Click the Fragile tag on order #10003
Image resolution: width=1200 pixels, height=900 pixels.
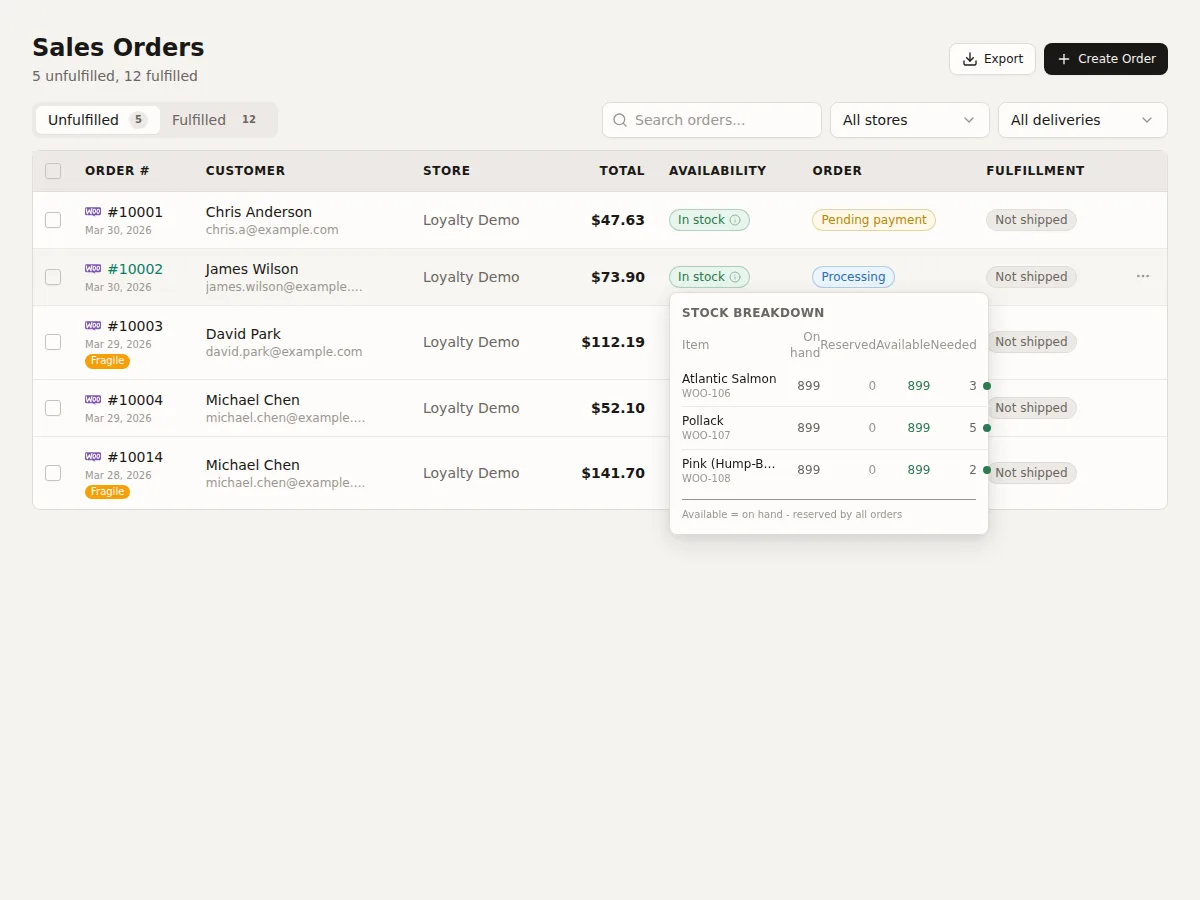107,361
